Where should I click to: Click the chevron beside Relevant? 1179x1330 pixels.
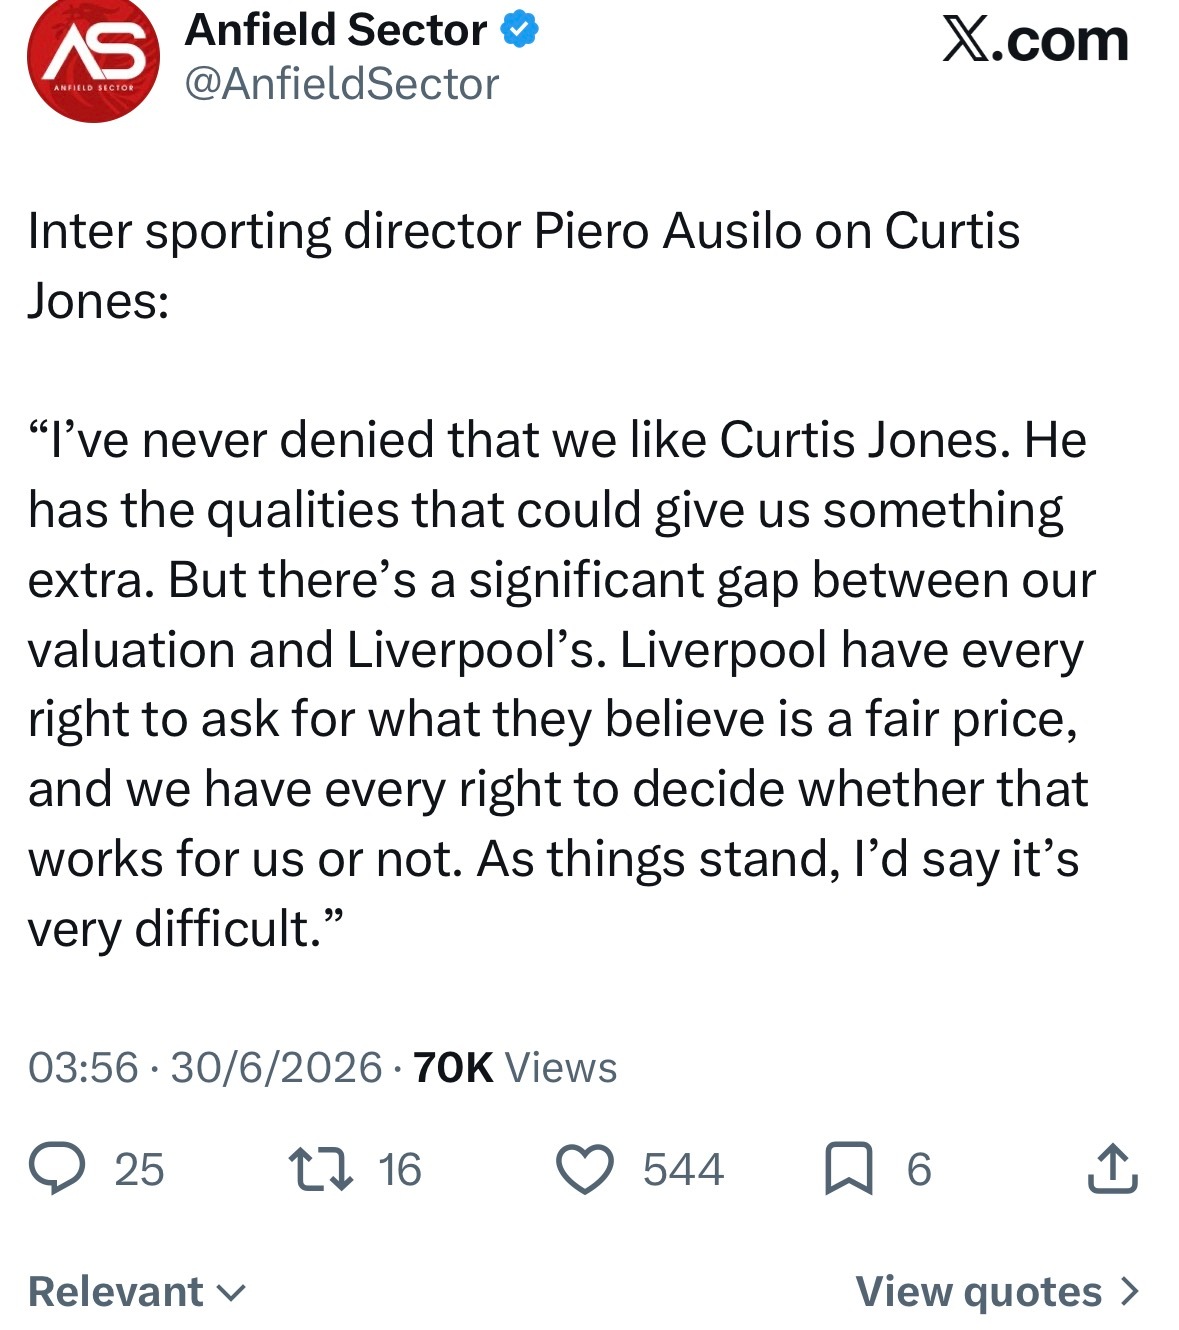coord(231,1293)
